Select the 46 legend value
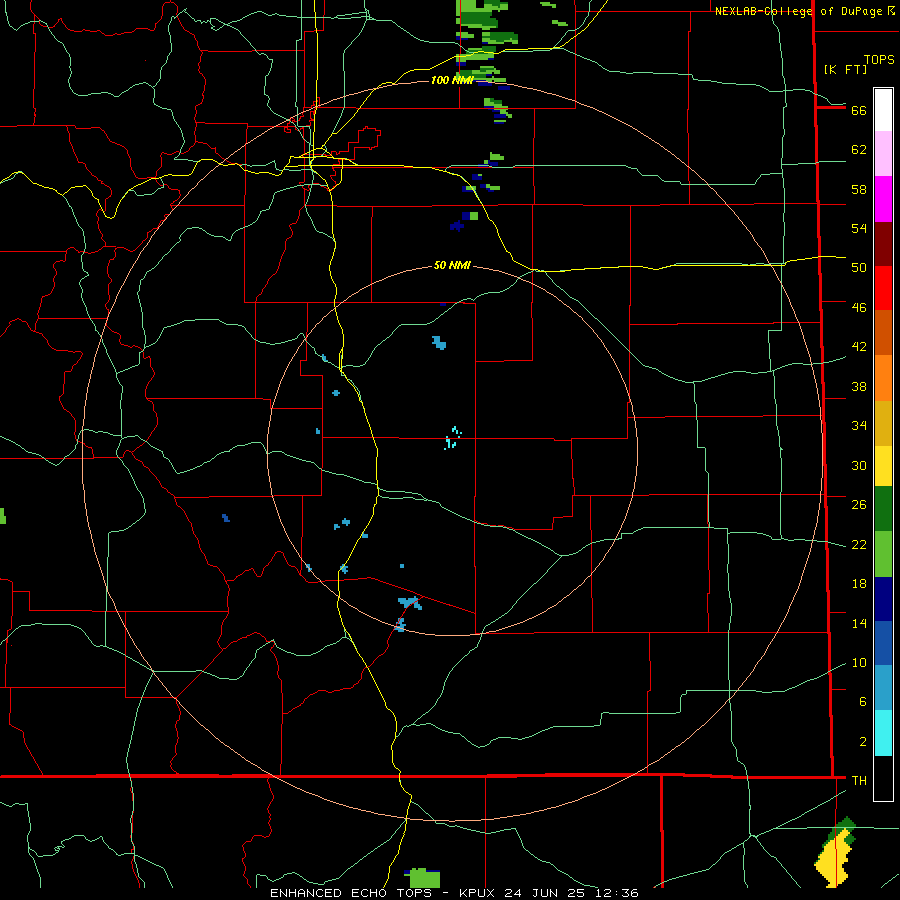Viewport: 900px width, 900px height. tap(859, 308)
